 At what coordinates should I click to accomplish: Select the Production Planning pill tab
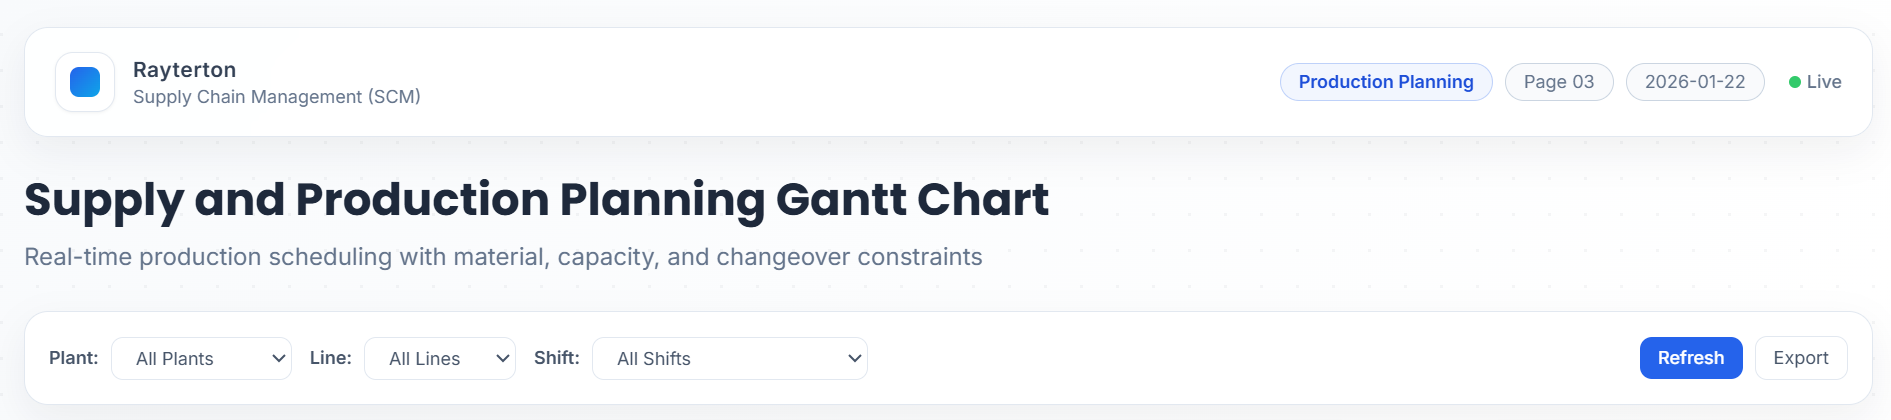click(x=1386, y=82)
